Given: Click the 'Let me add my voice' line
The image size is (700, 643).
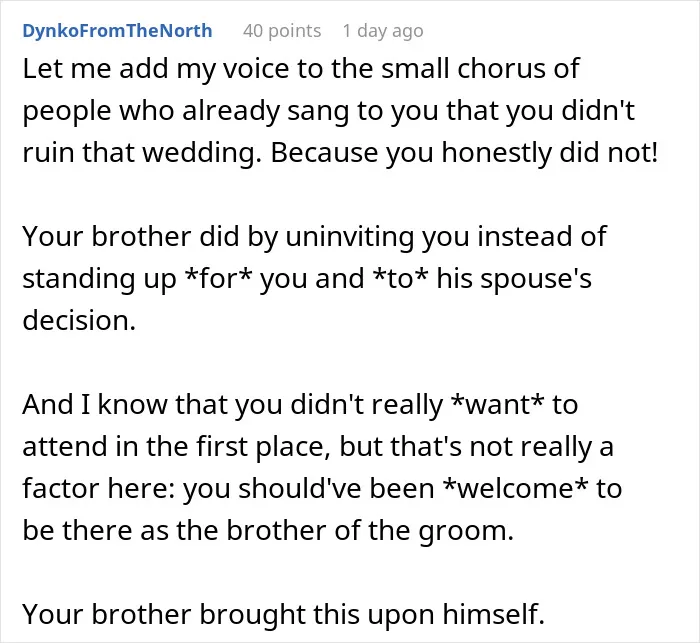Looking at the screenshot, I should click(x=301, y=70).
